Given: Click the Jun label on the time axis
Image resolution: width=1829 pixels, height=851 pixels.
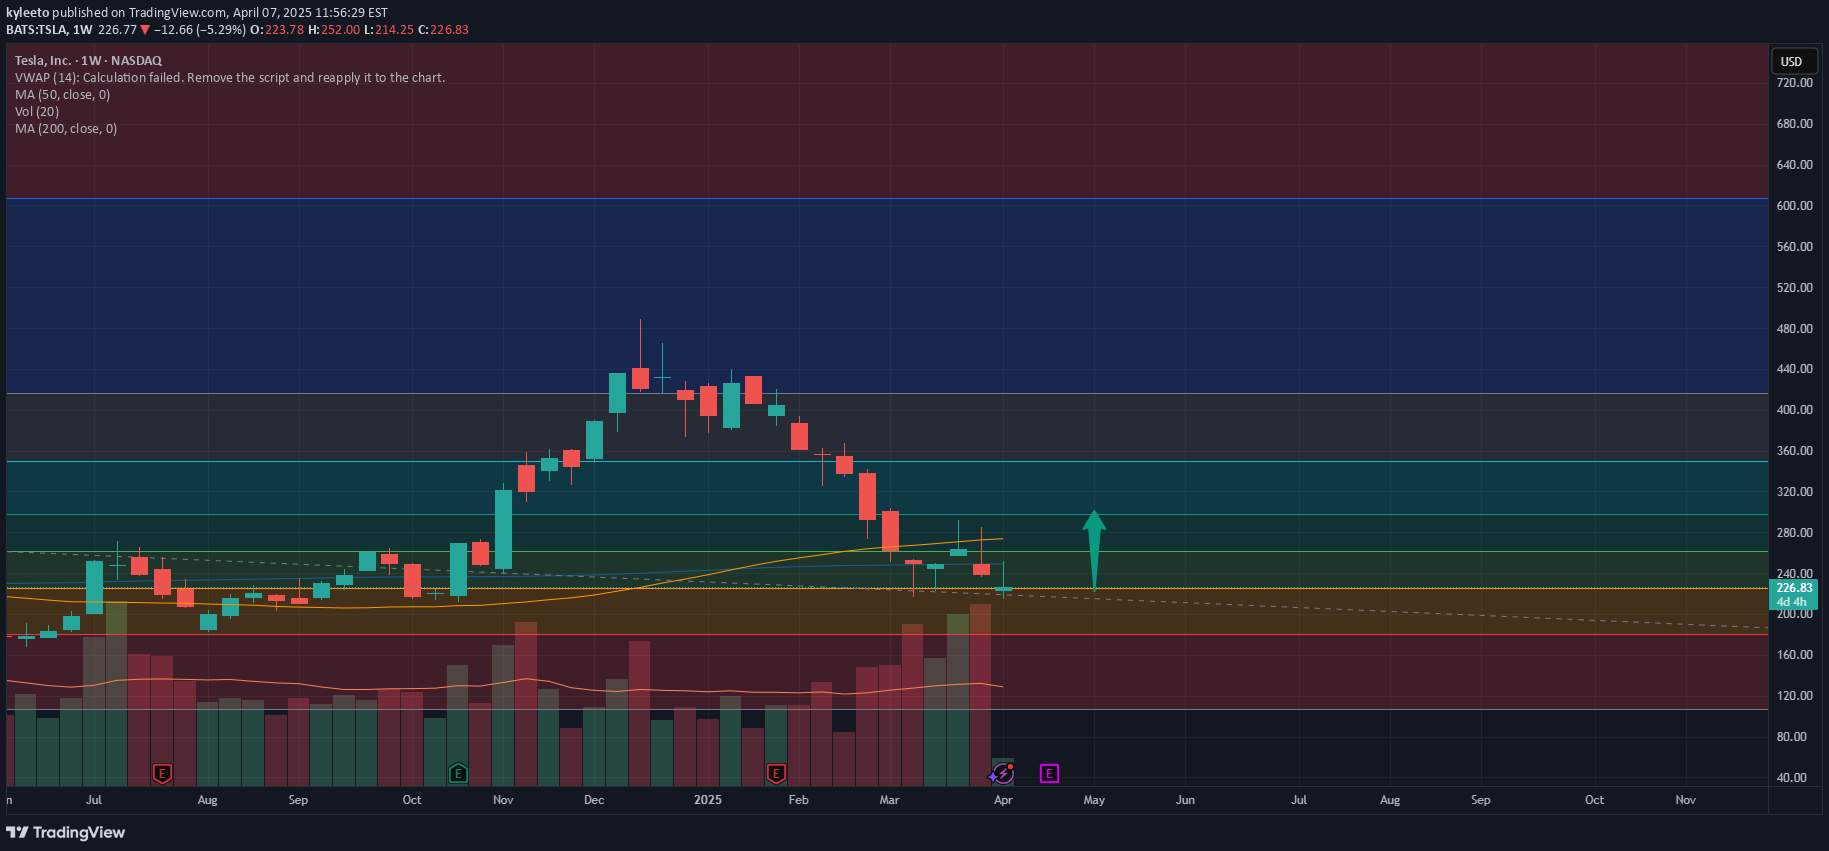Looking at the screenshot, I should click(x=1185, y=800).
